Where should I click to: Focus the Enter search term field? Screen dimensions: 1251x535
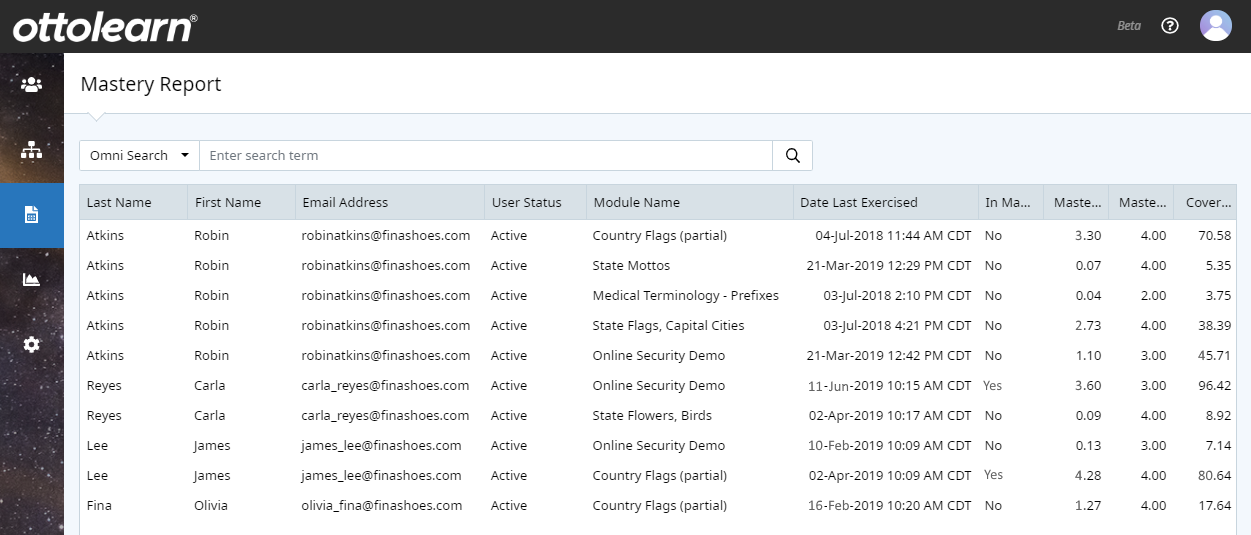pos(486,155)
